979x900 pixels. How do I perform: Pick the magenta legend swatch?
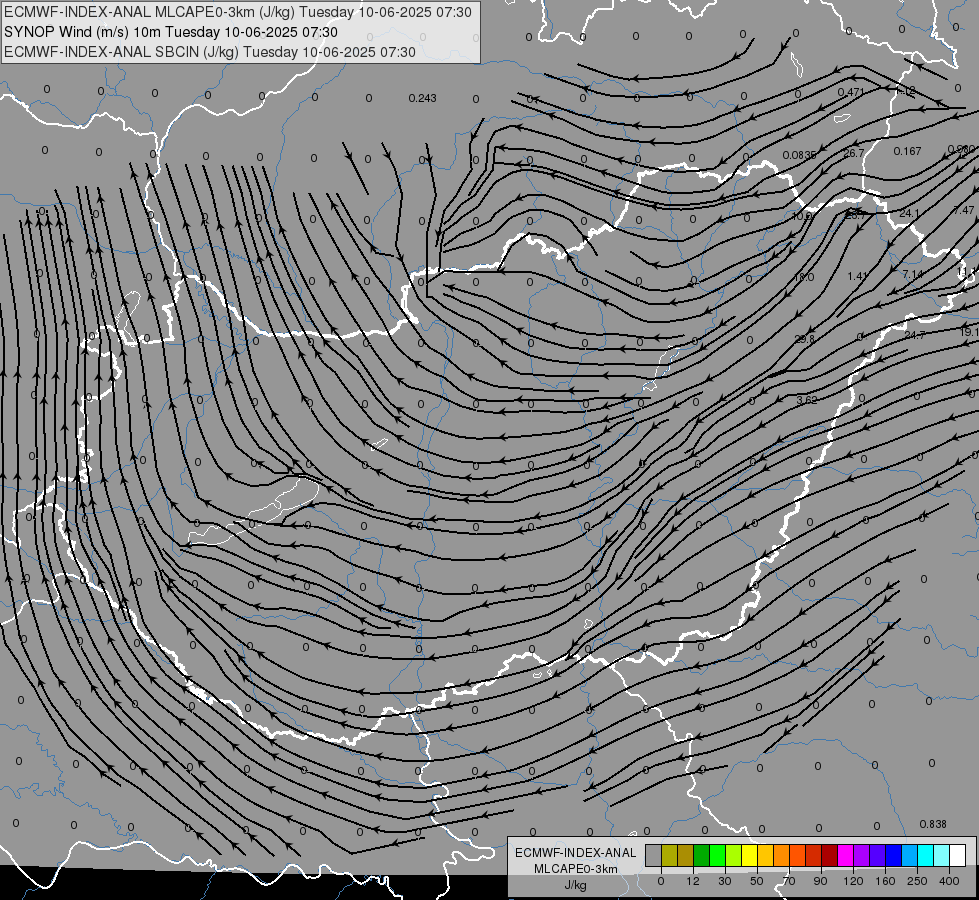[x=846, y=855]
